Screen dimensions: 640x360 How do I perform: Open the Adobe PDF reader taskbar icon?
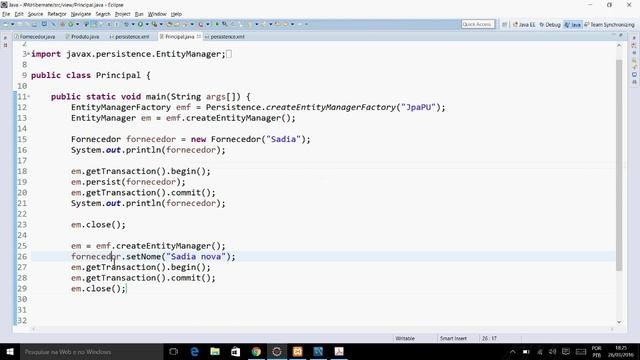(339, 351)
